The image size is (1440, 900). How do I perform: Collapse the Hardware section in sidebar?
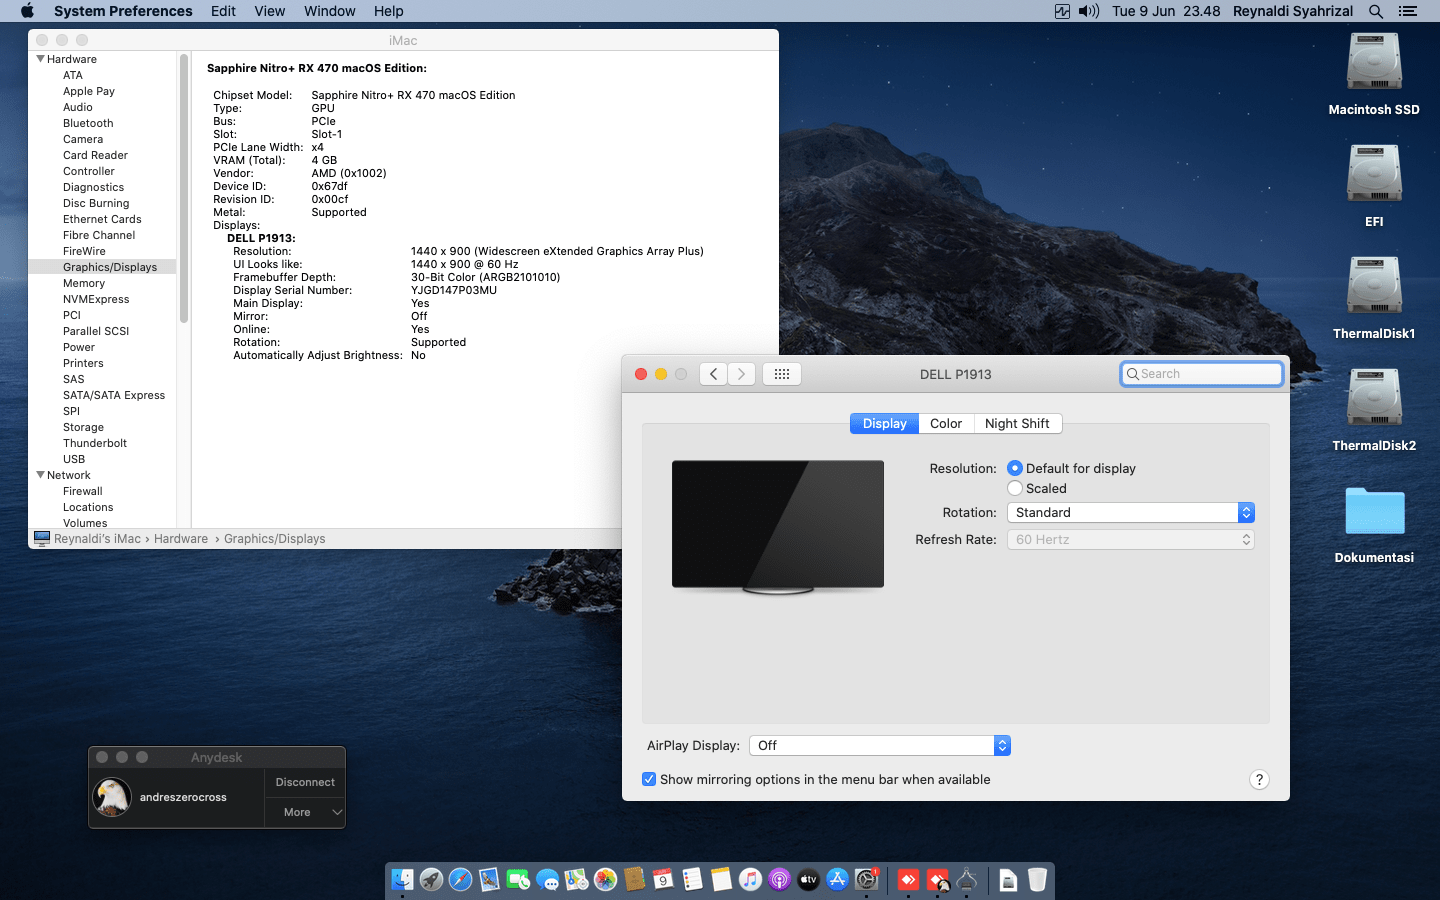(40, 59)
